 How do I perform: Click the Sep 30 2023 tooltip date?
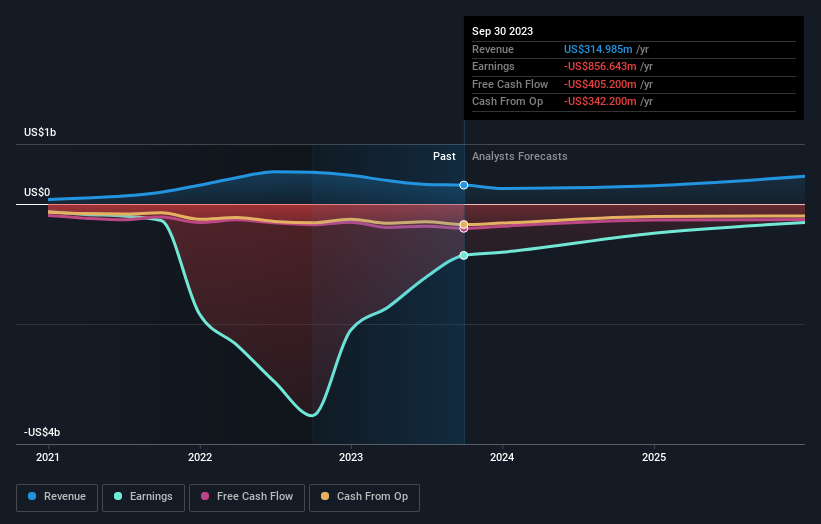click(502, 31)
